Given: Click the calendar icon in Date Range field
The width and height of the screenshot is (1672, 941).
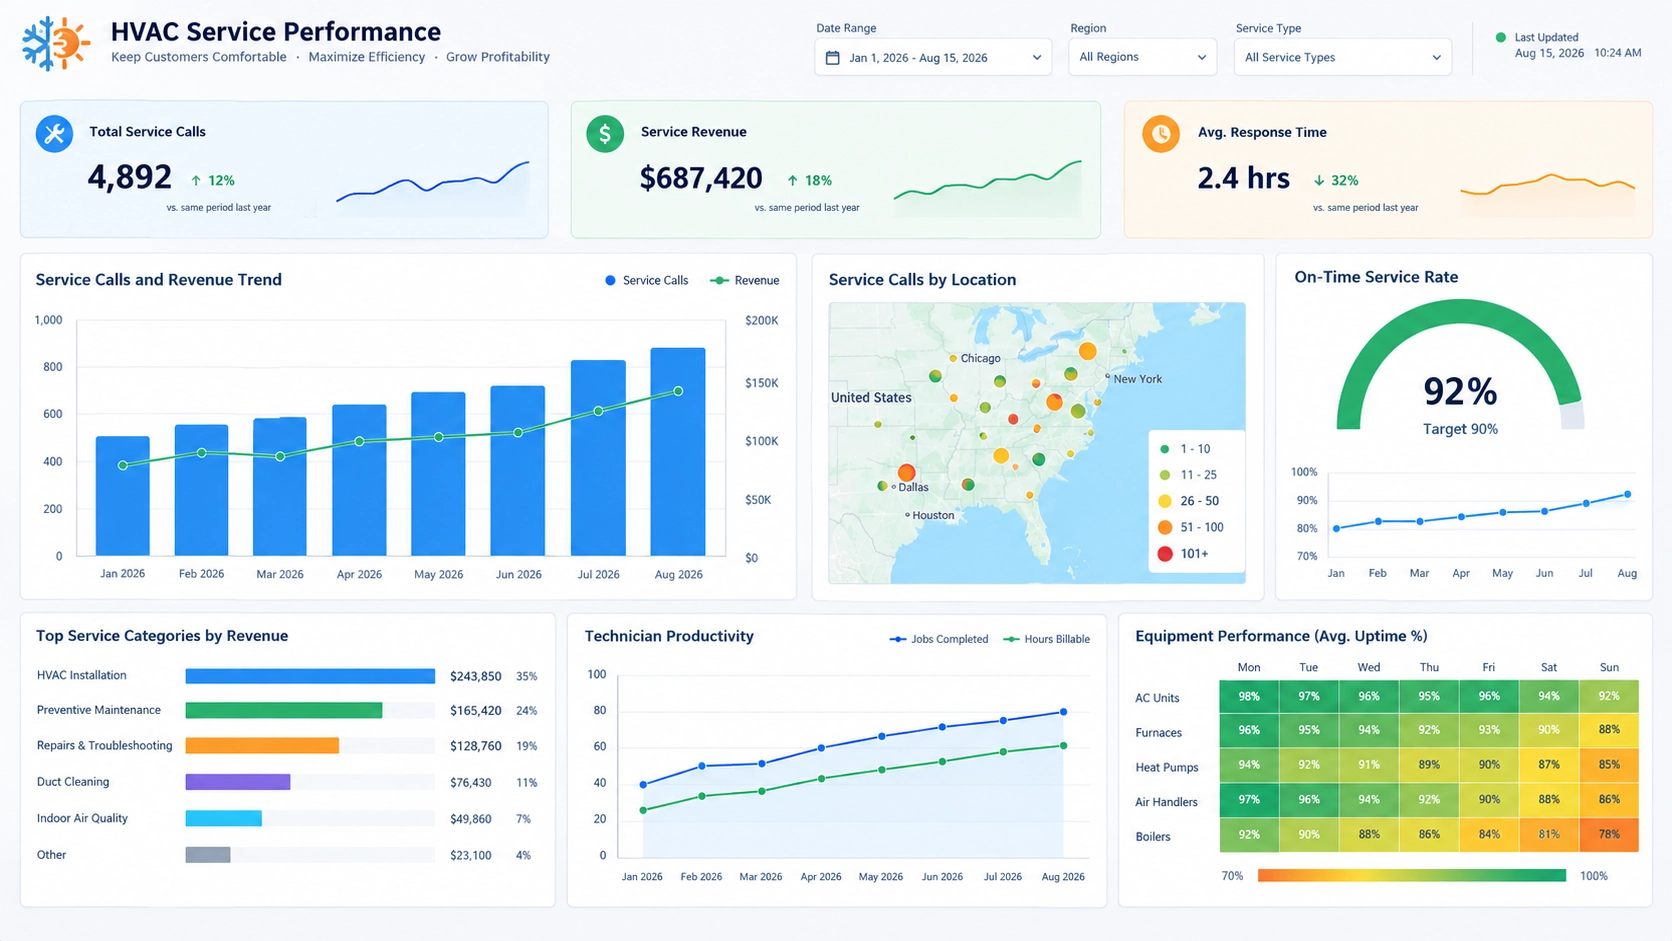Looking at the screenshot, I should tap(832, 58).
